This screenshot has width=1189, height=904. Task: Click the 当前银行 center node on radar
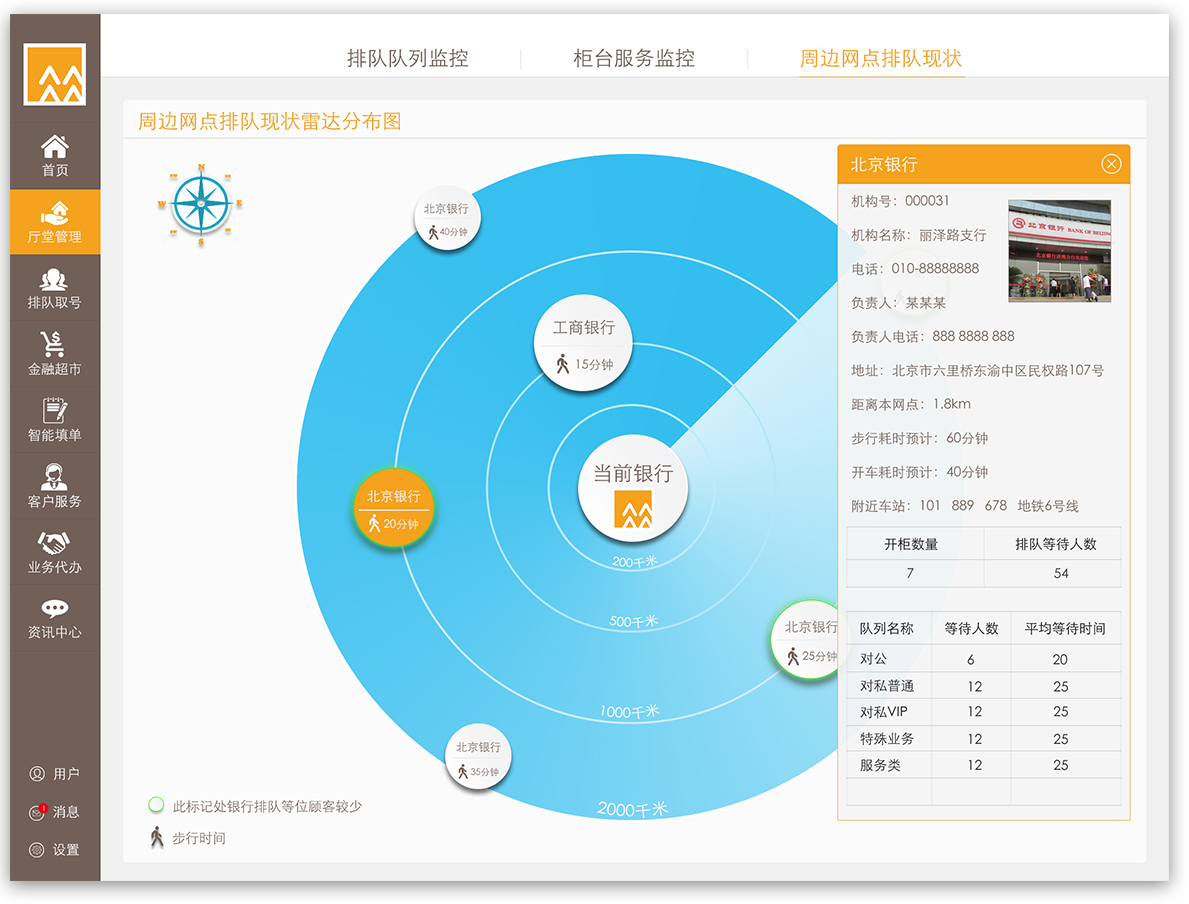633,487
